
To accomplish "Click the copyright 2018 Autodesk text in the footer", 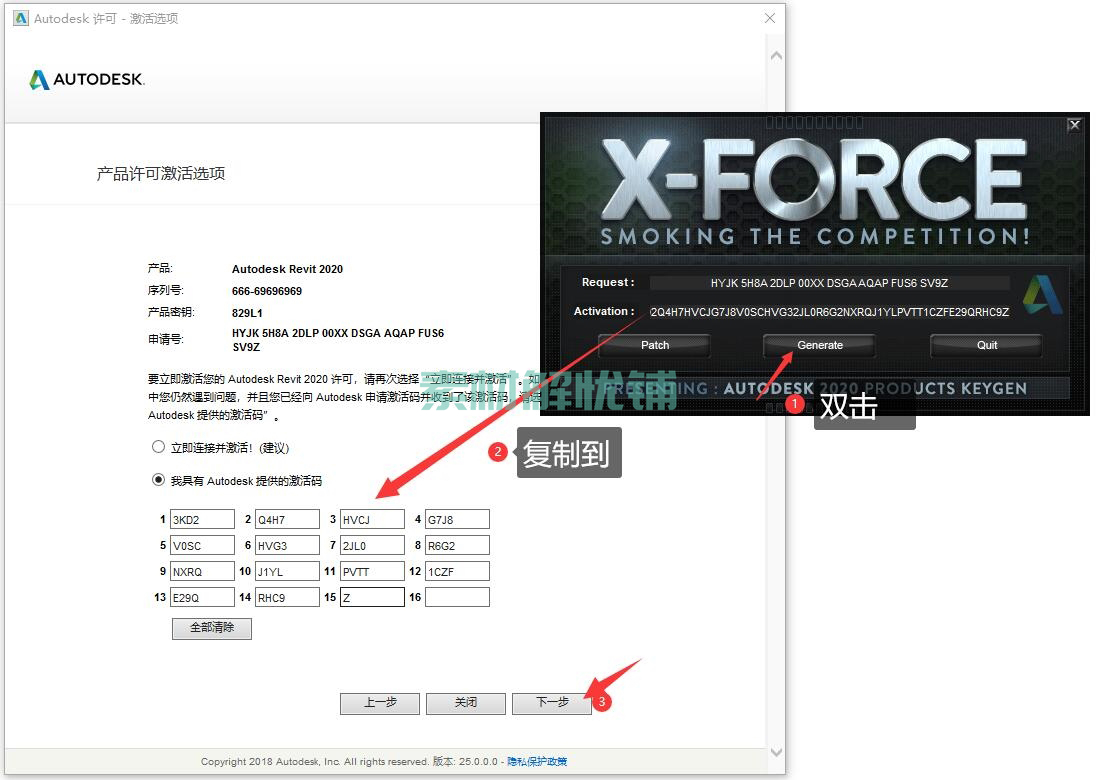I will [315, 761].
